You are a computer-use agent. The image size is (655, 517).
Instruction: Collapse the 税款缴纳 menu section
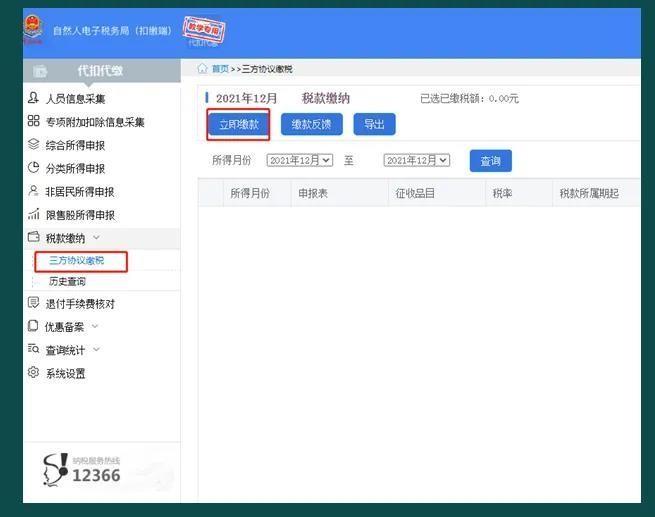96,238
